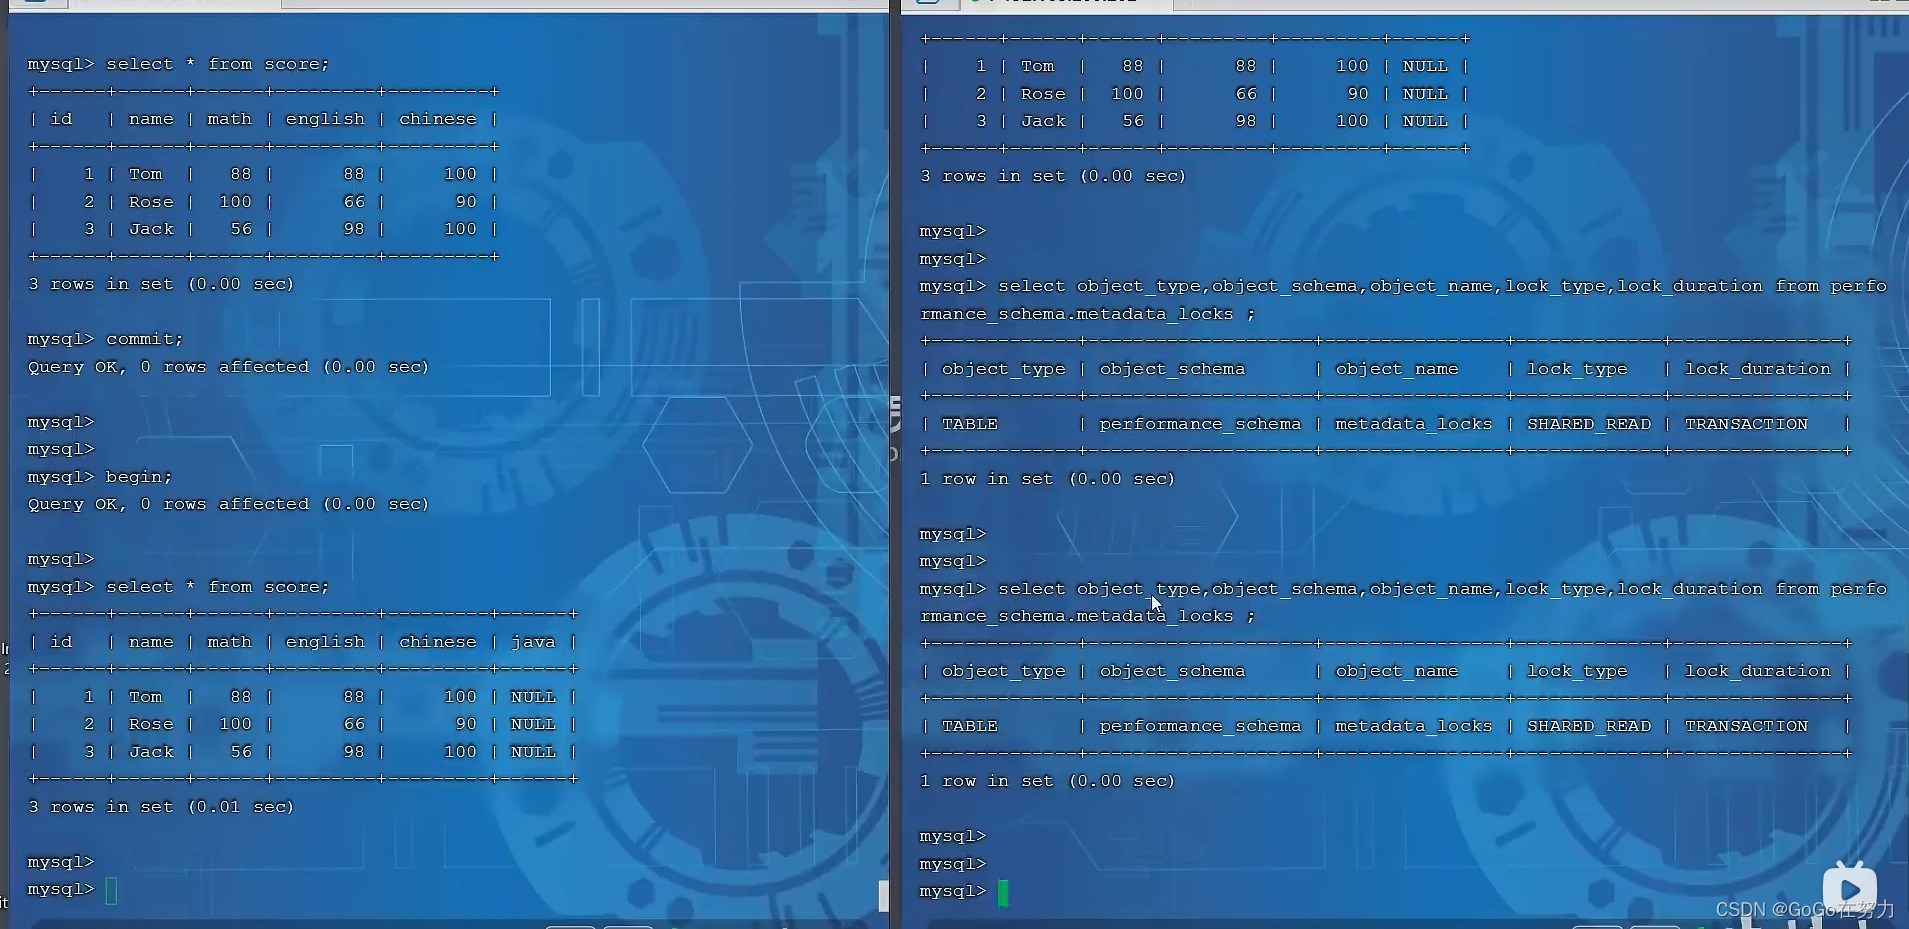This screenshot has height=929, width=1909.
Task: Click the 'java' column header in left terminal
Action: tap(533, 642)
